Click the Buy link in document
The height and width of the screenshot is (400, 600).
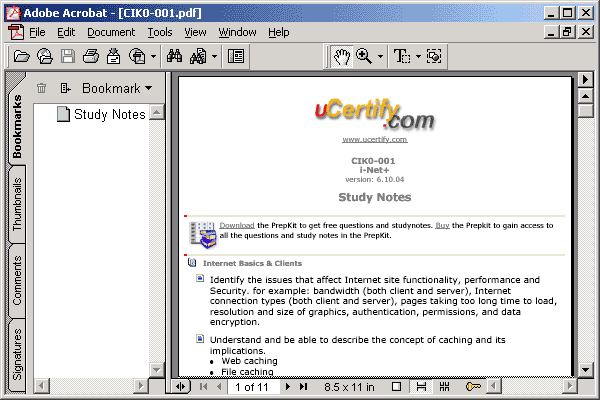point(442,225)
